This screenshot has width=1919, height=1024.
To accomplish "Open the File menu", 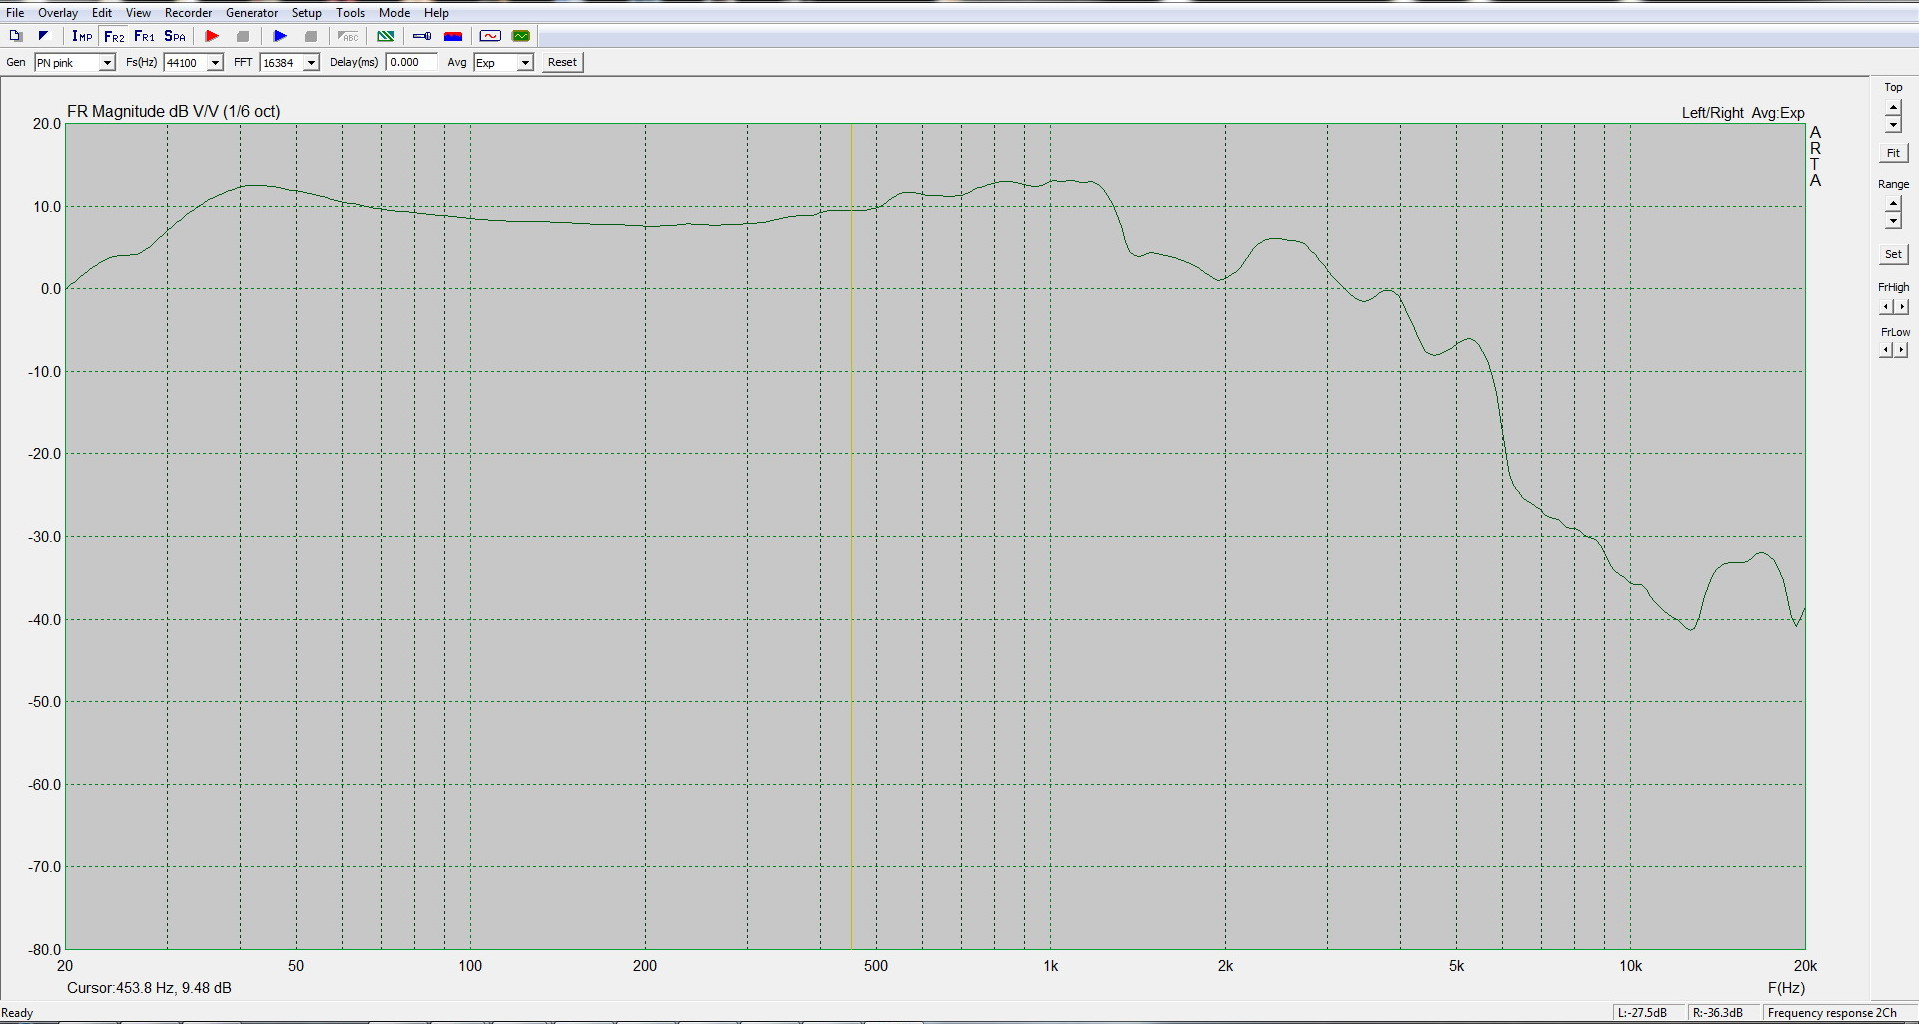I will coord(15,13).
